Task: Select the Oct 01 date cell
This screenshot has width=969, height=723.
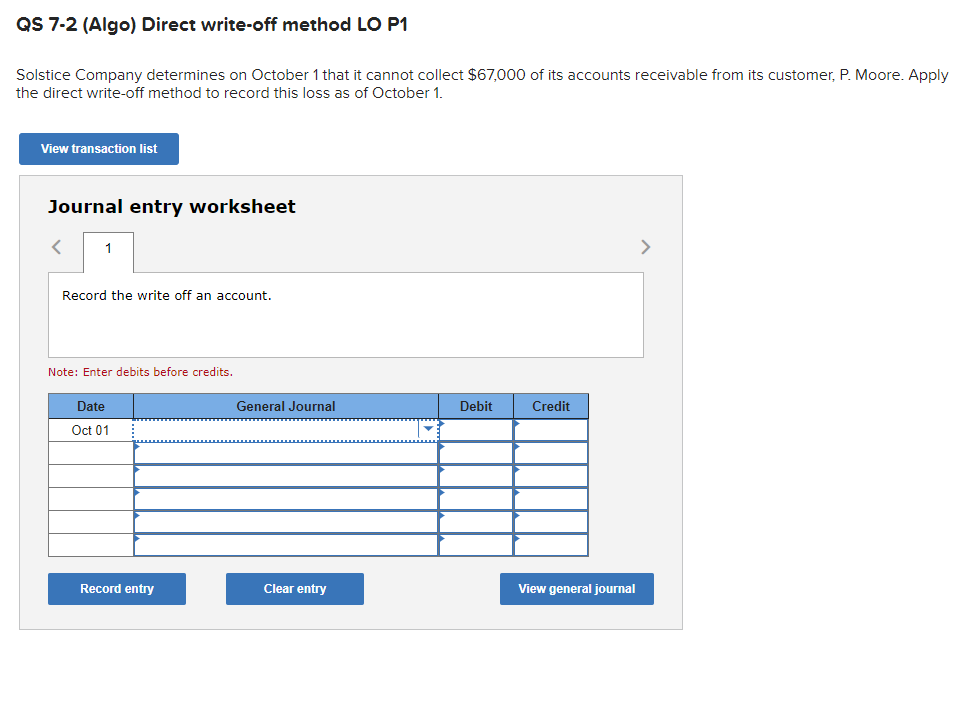Action: [x=90, y=429]
